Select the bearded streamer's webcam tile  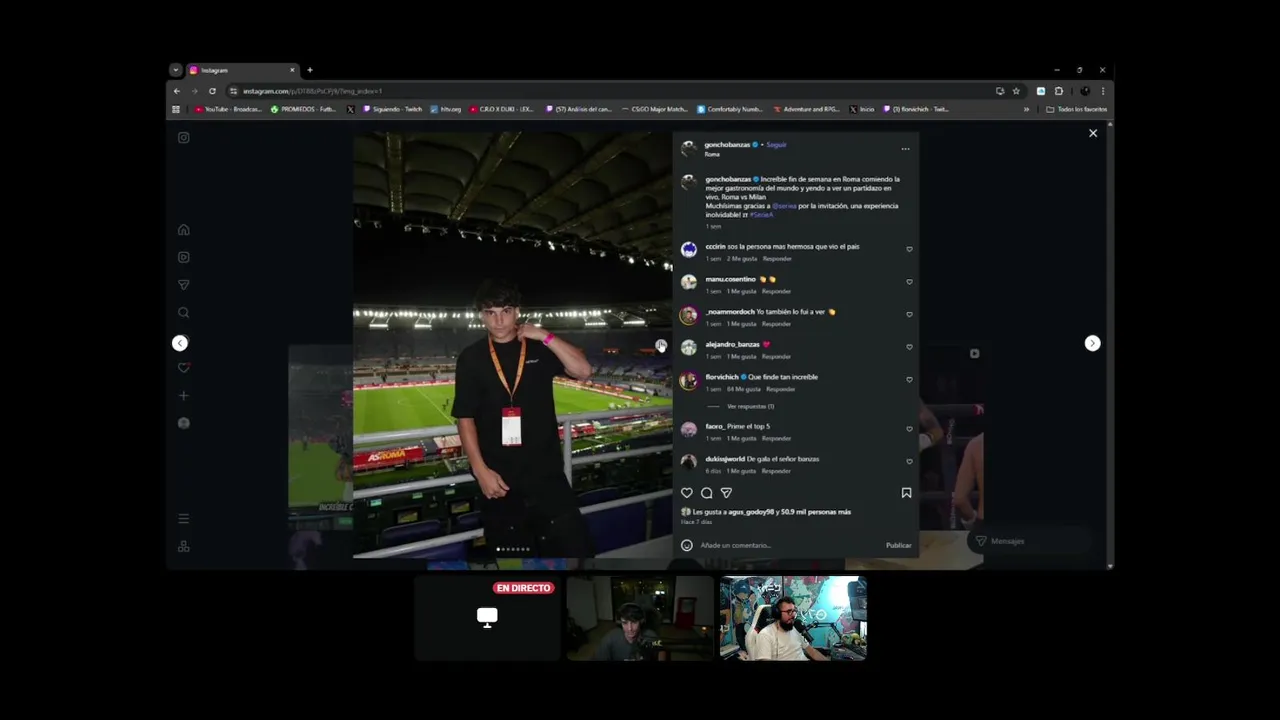793,618
